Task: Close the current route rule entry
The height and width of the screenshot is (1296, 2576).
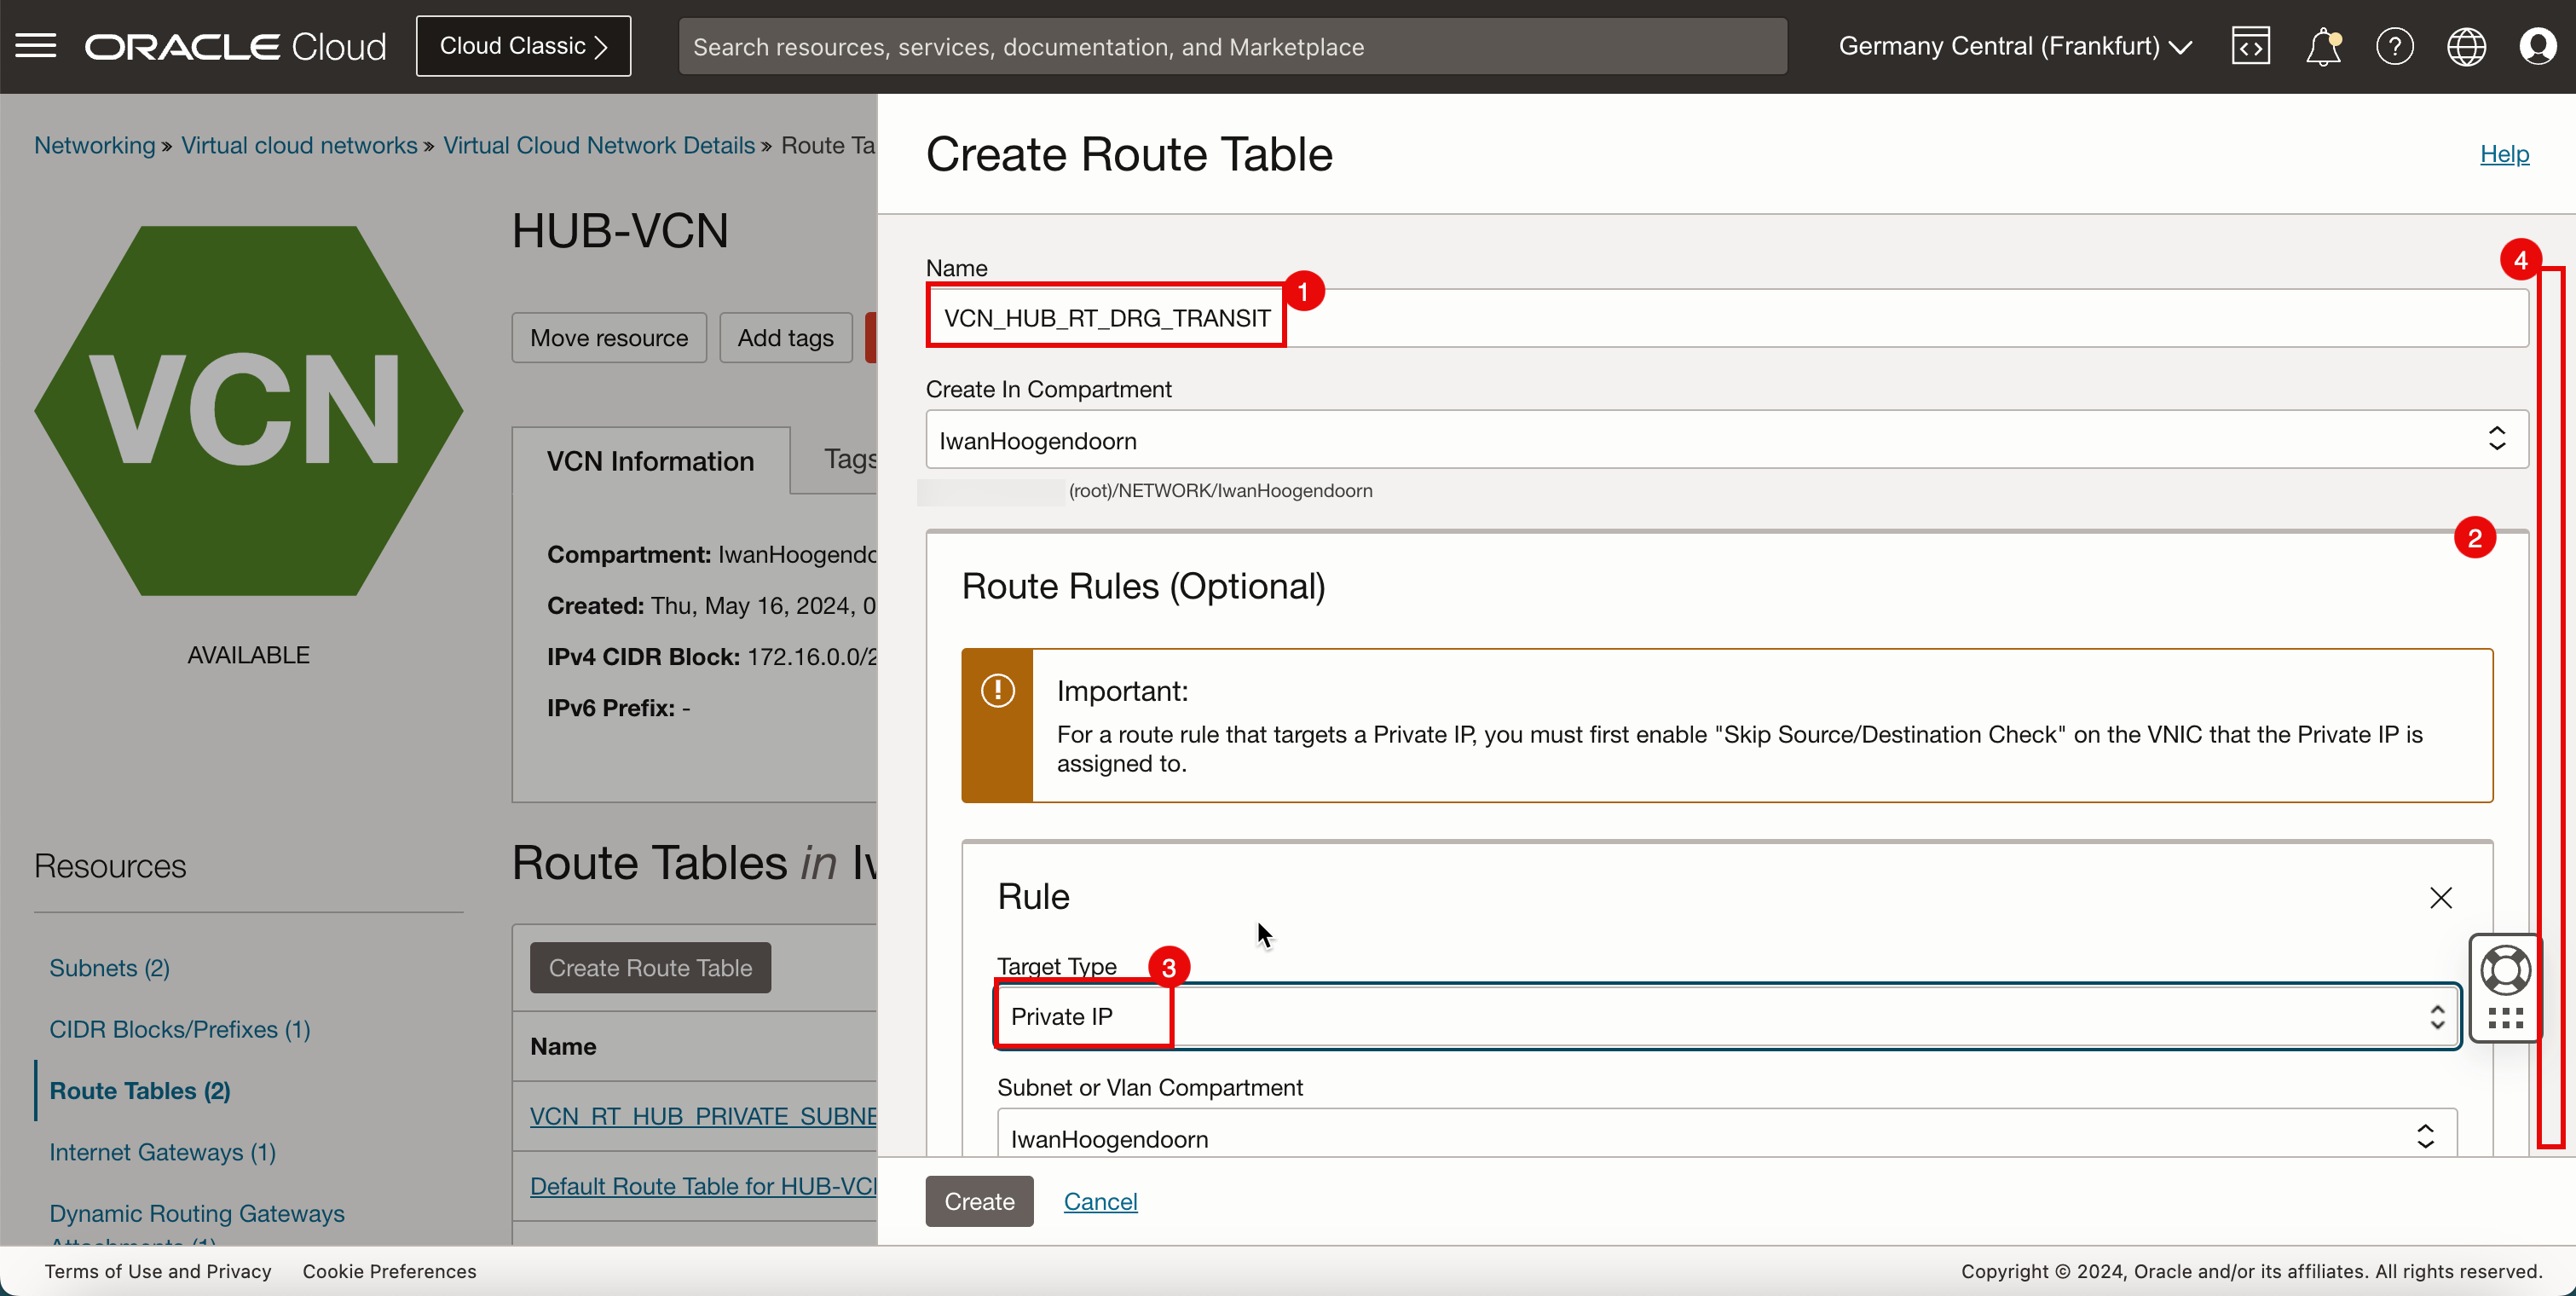Action: point(2440,898)
